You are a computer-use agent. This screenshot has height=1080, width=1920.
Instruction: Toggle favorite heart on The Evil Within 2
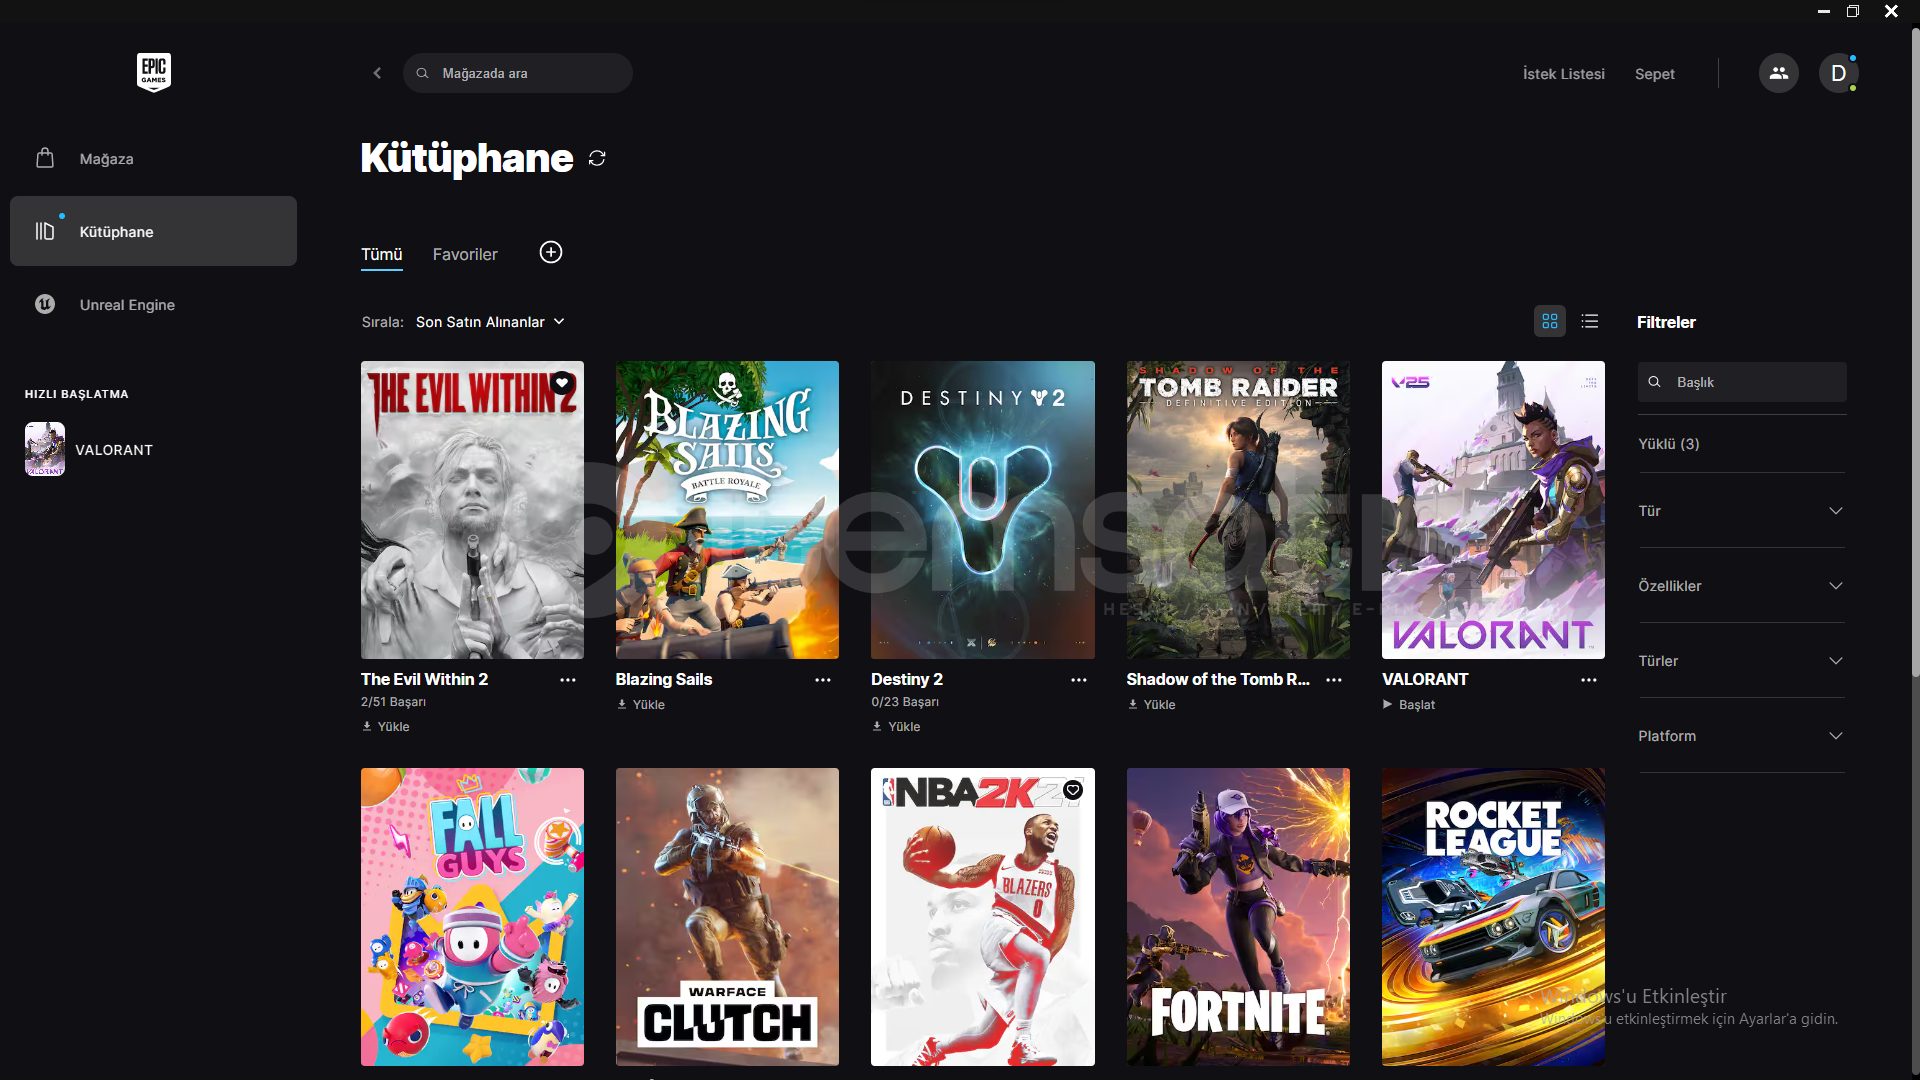click(x=562, y=383)
